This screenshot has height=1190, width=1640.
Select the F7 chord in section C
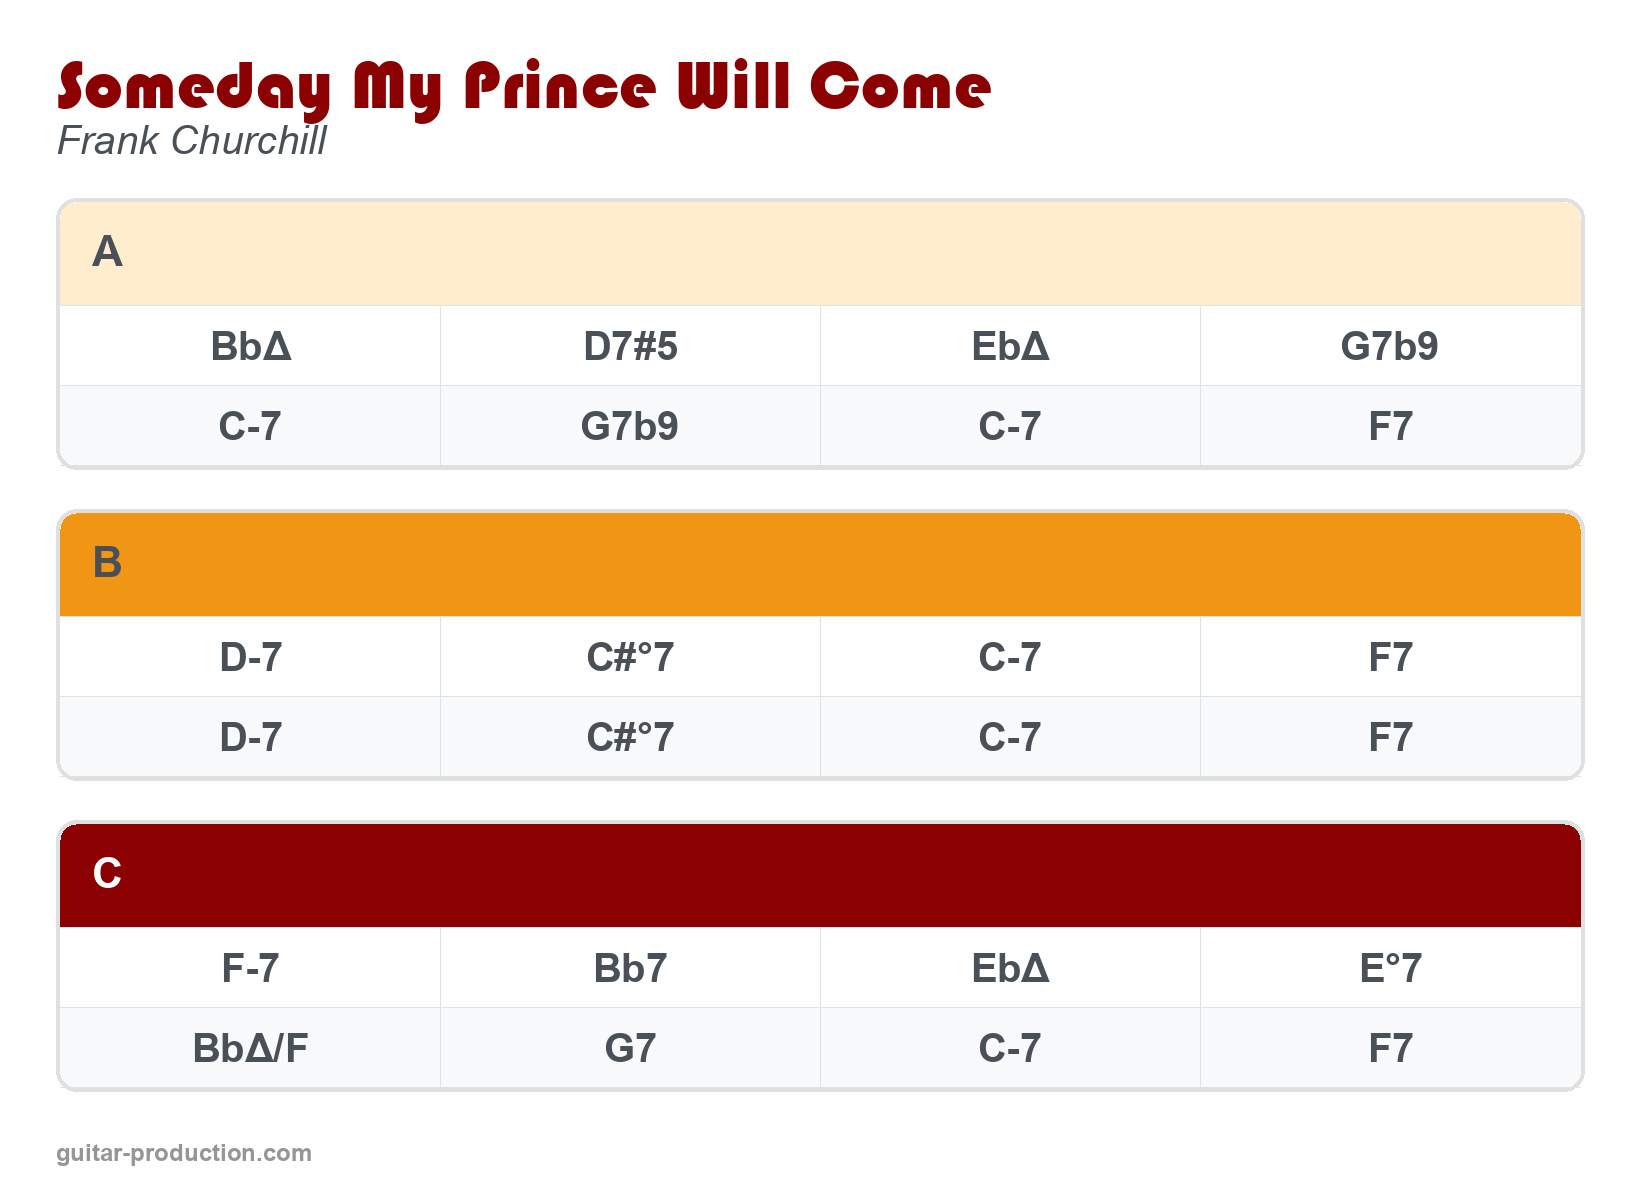click(1390, 1048)
